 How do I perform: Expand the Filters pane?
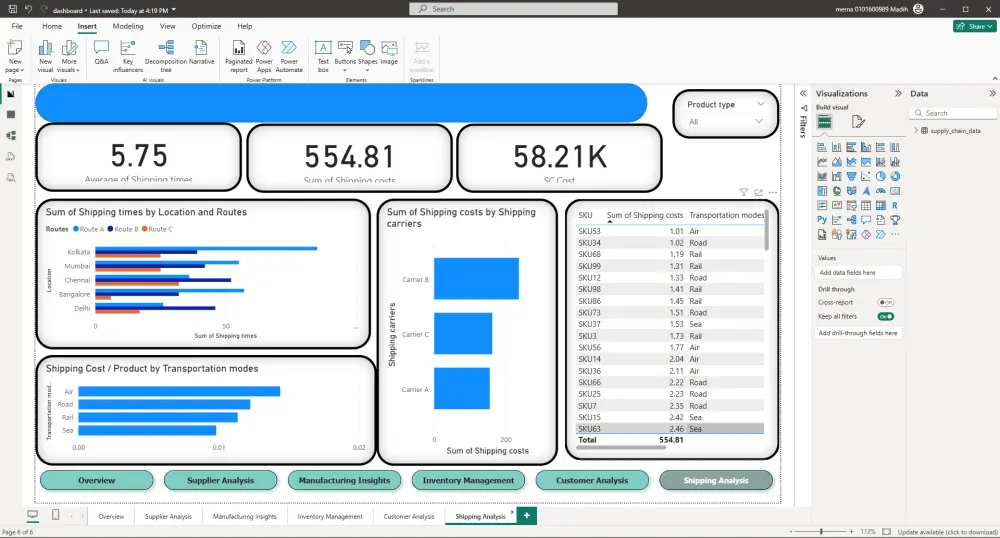803,93
